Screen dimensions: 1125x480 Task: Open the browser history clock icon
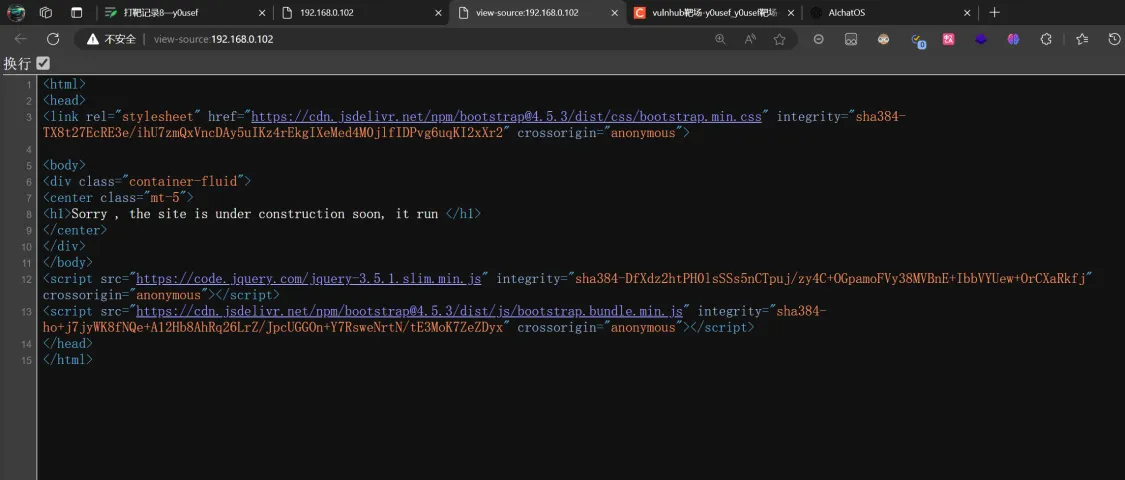(x=1115, y=39)
